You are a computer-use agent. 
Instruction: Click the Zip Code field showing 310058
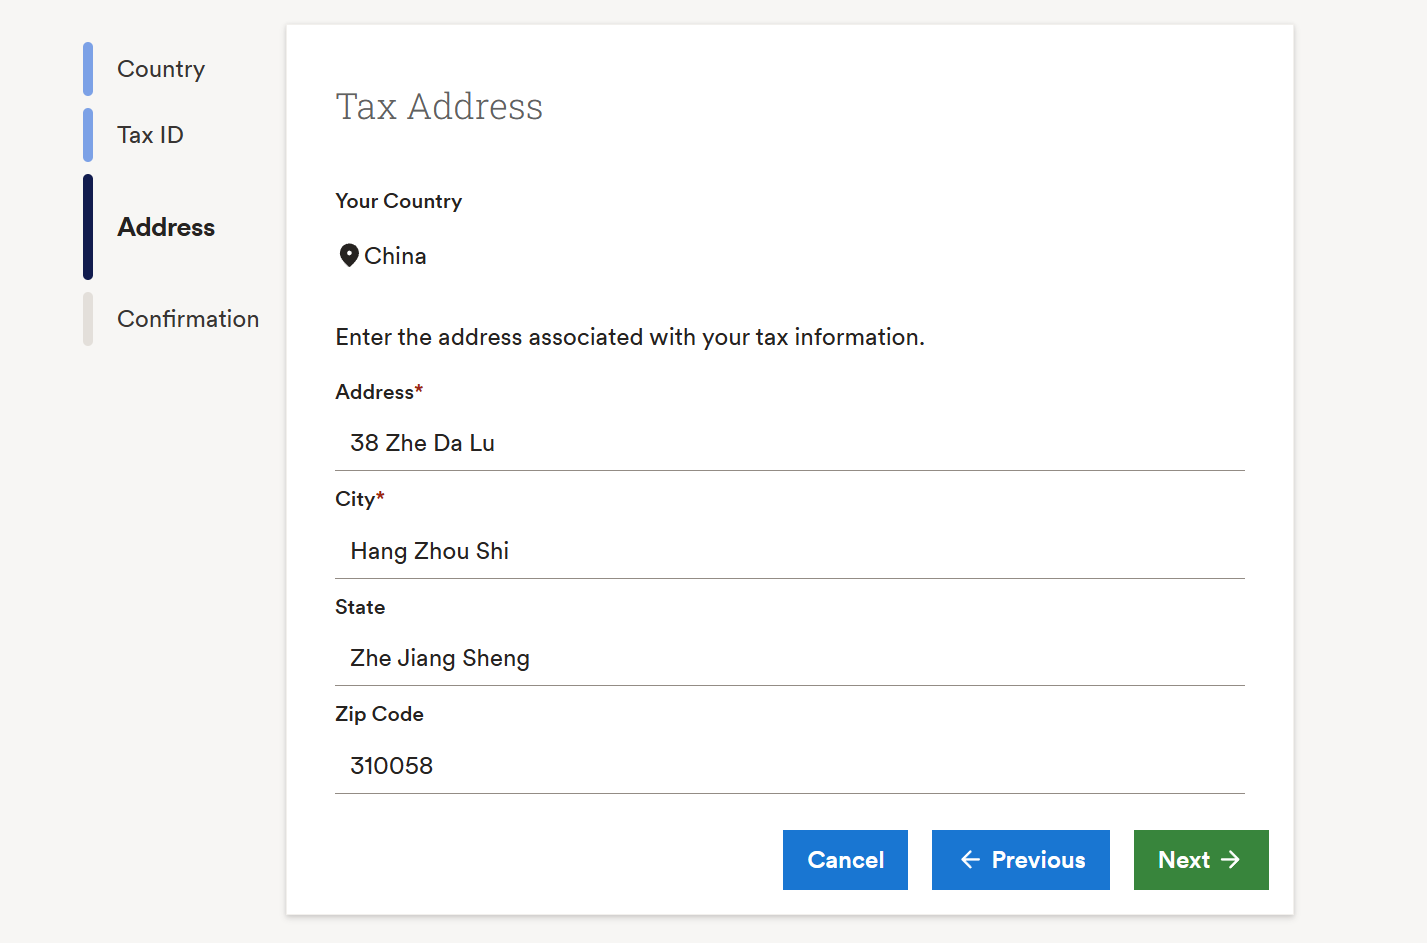pos(789,766)
